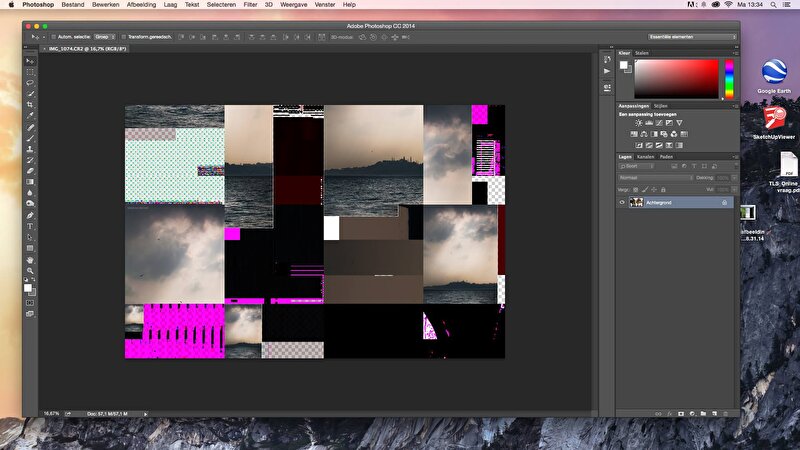Screen dimensions: 800x450
Task: Switch to the Kanalen tab
Action: click(x=646, y=157)
